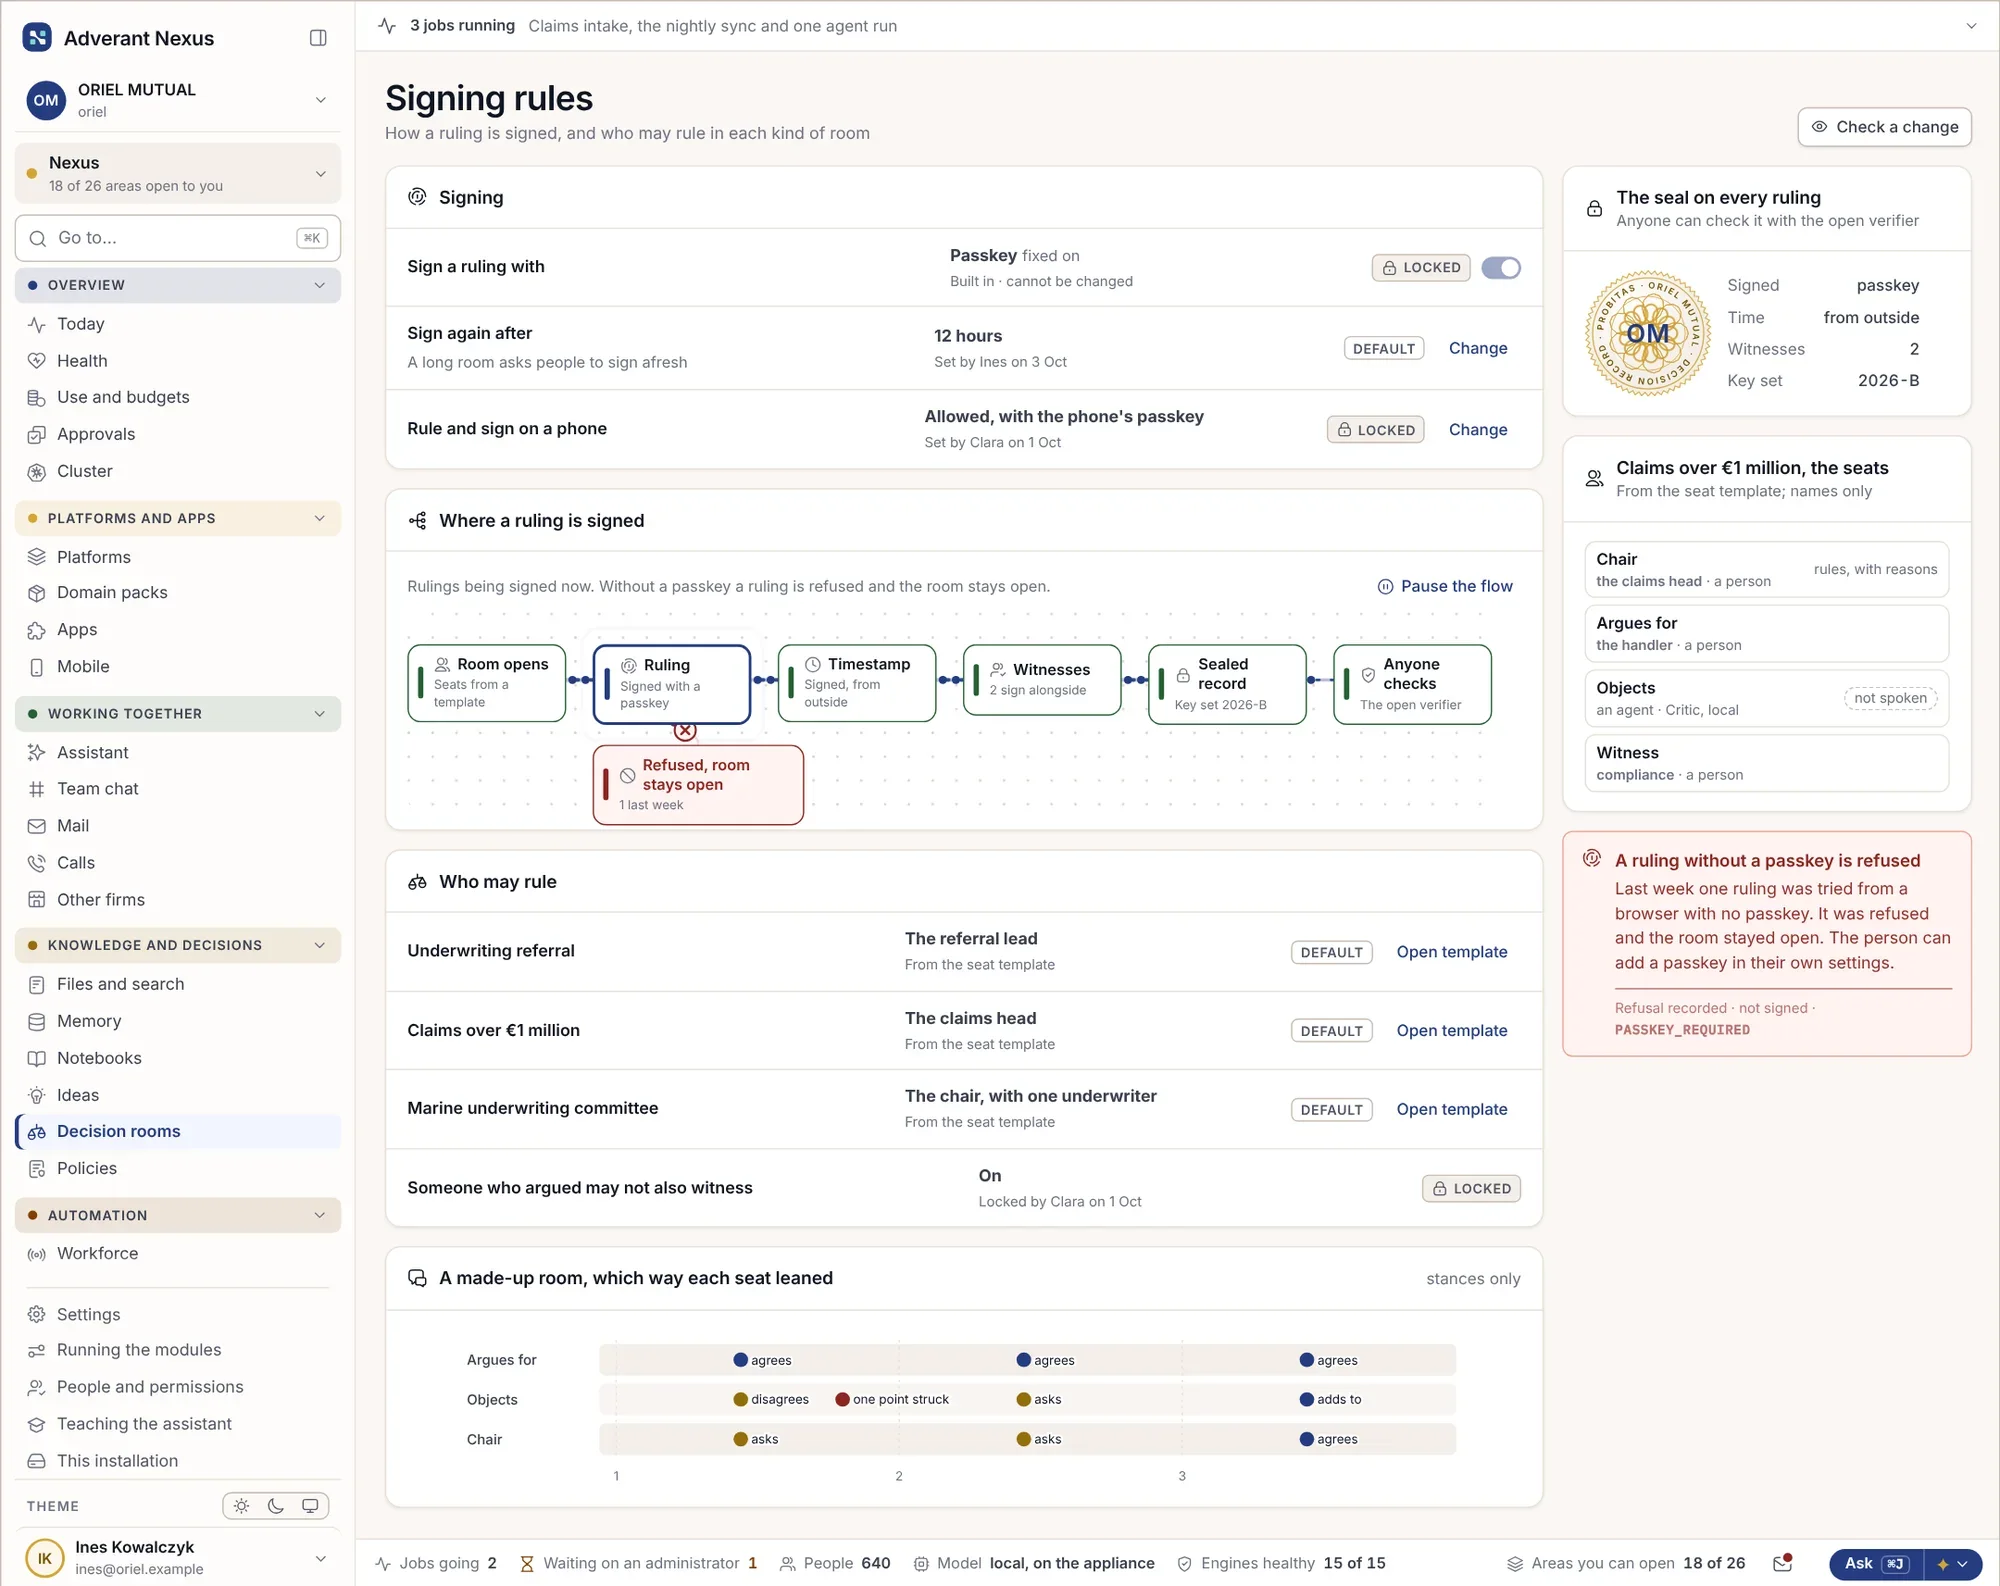Click the Ideas lightbulb icon

point(37,1095)
